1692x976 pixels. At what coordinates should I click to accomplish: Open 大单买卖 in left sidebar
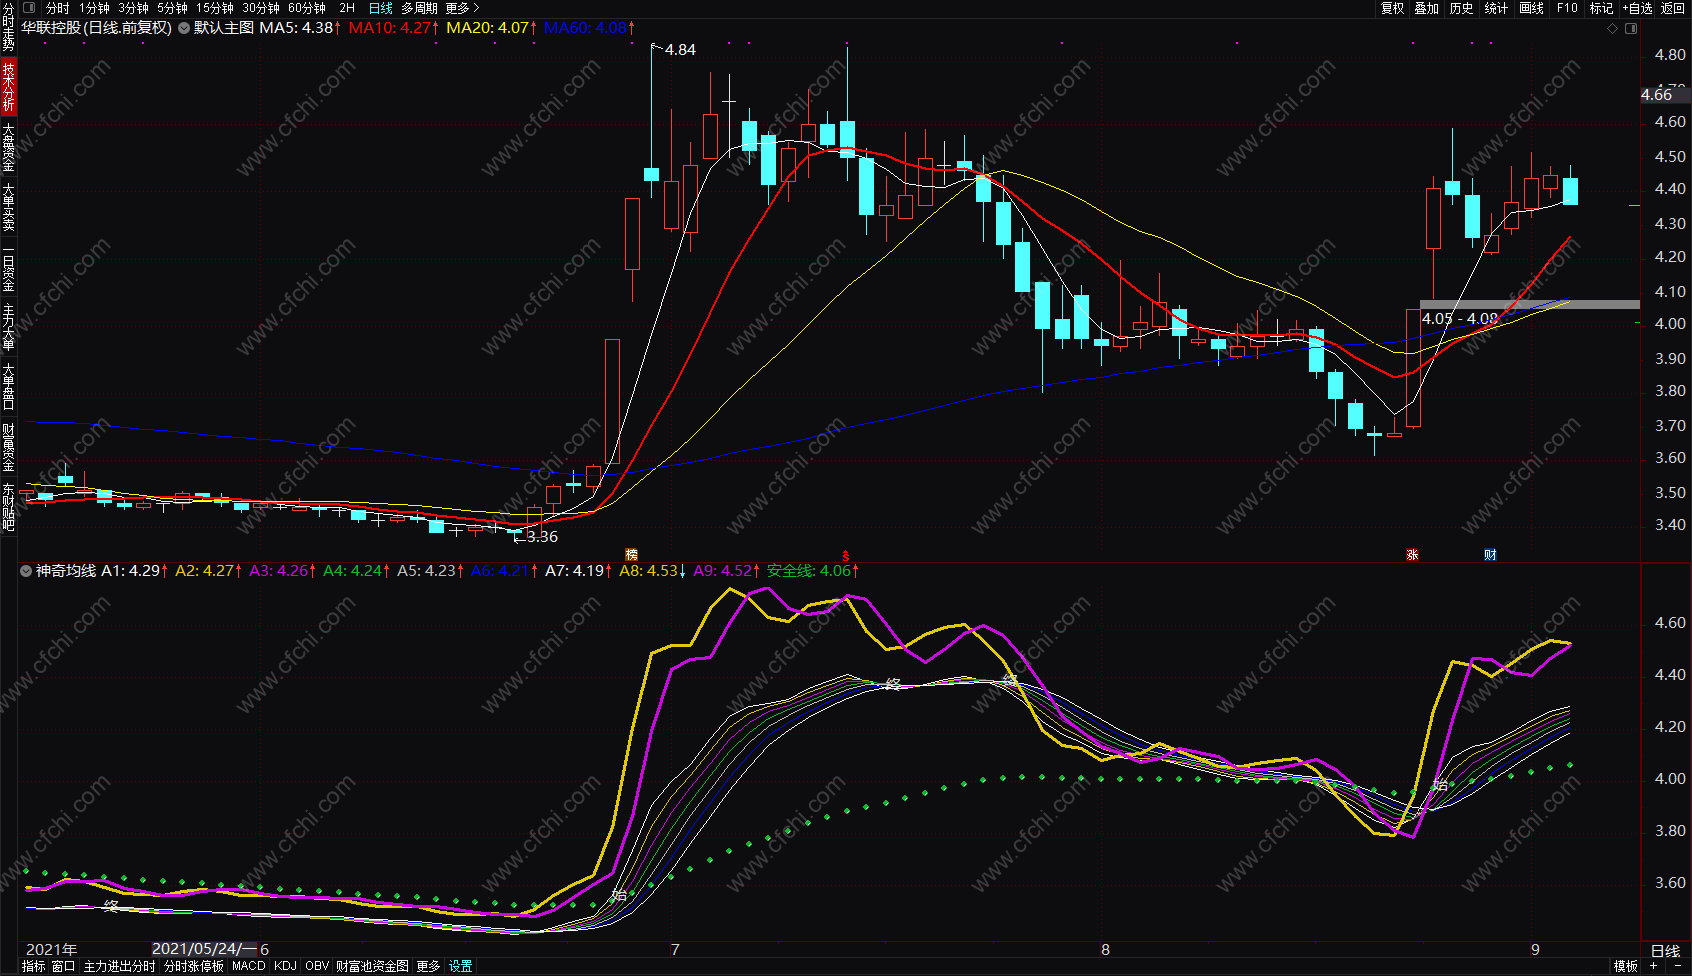(8, 207)
